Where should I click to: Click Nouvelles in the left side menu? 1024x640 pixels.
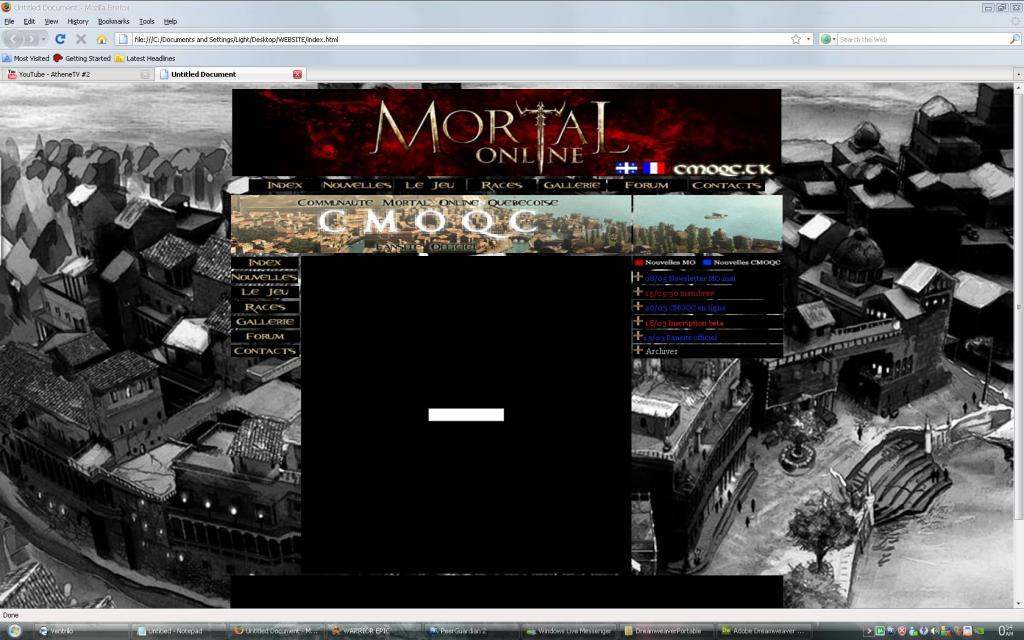click(x=265, y=278)
